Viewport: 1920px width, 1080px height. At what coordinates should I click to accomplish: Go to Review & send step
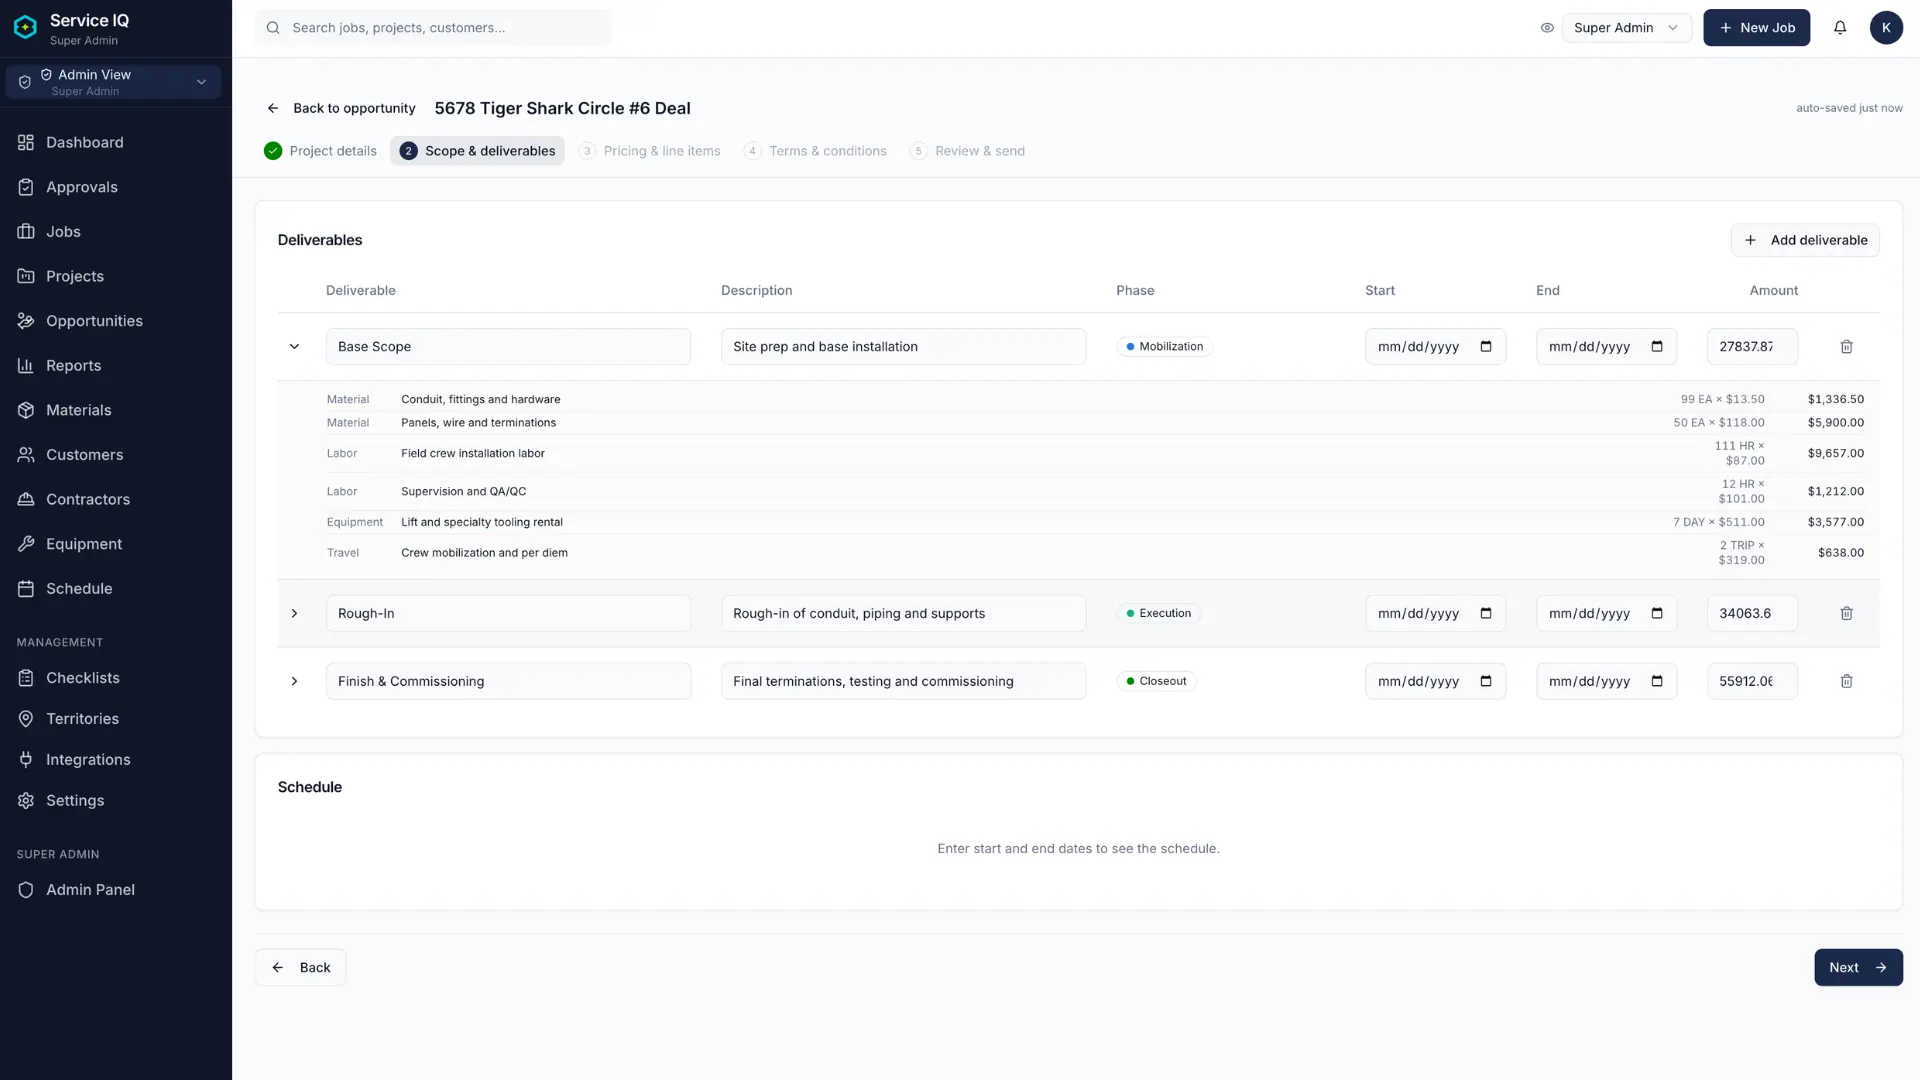968,151
